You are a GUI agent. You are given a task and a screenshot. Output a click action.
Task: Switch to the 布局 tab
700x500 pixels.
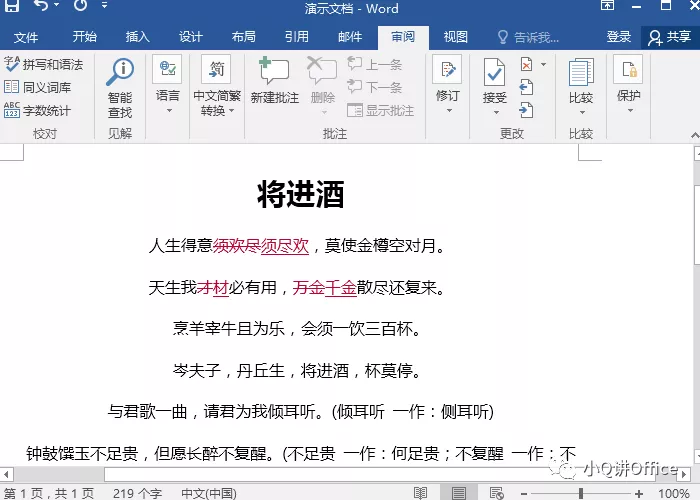point(243,37)
